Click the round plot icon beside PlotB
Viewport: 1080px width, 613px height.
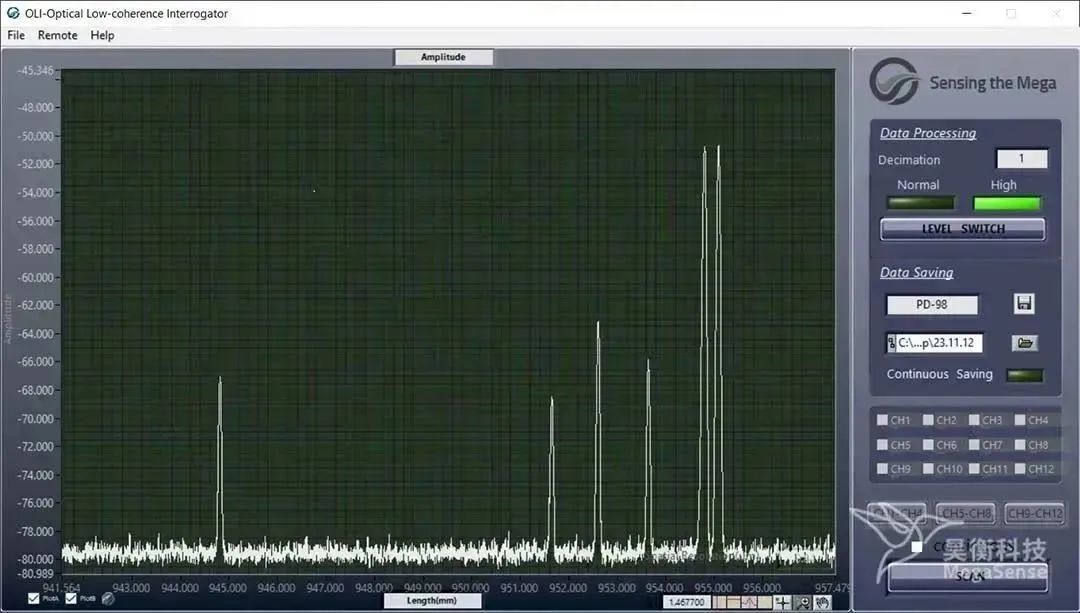[x=108, y=599]
